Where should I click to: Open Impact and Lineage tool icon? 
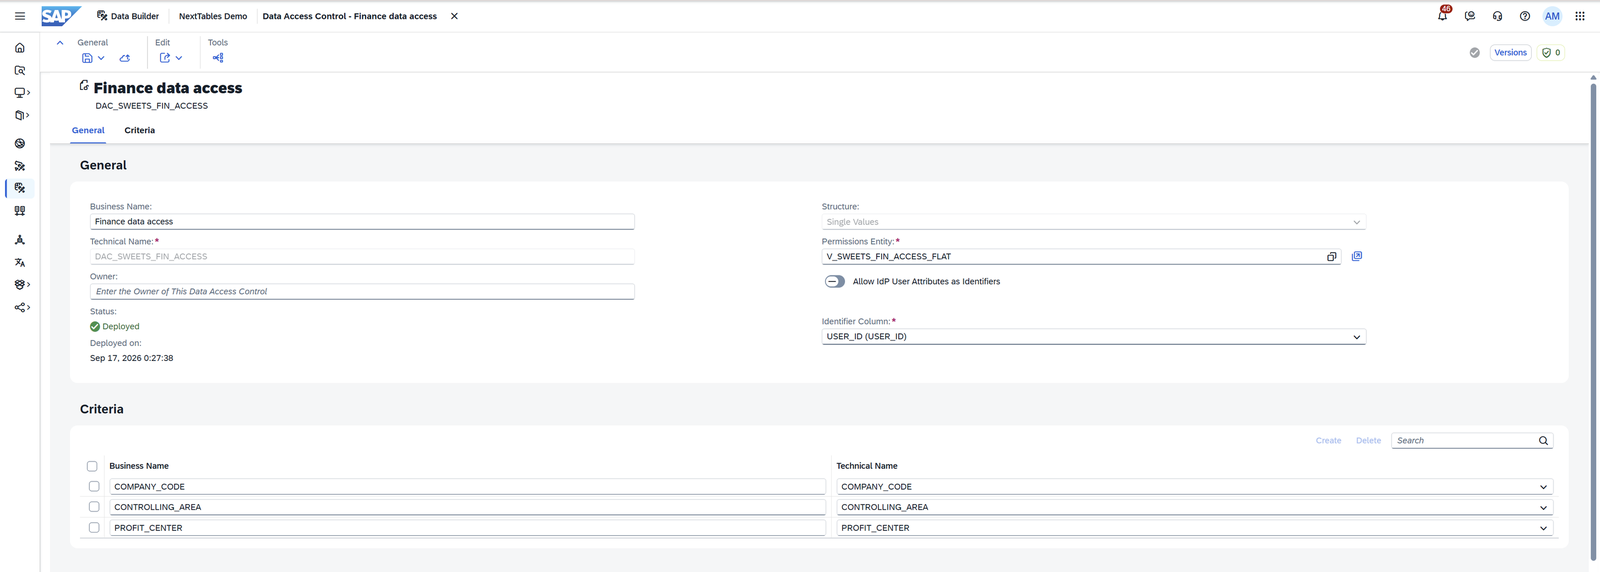(x=218, y=58)
